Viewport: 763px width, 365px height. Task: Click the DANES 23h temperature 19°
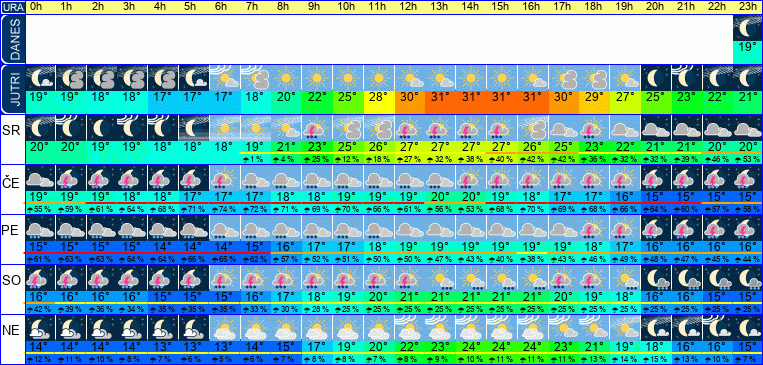click(x=747, y=47)
